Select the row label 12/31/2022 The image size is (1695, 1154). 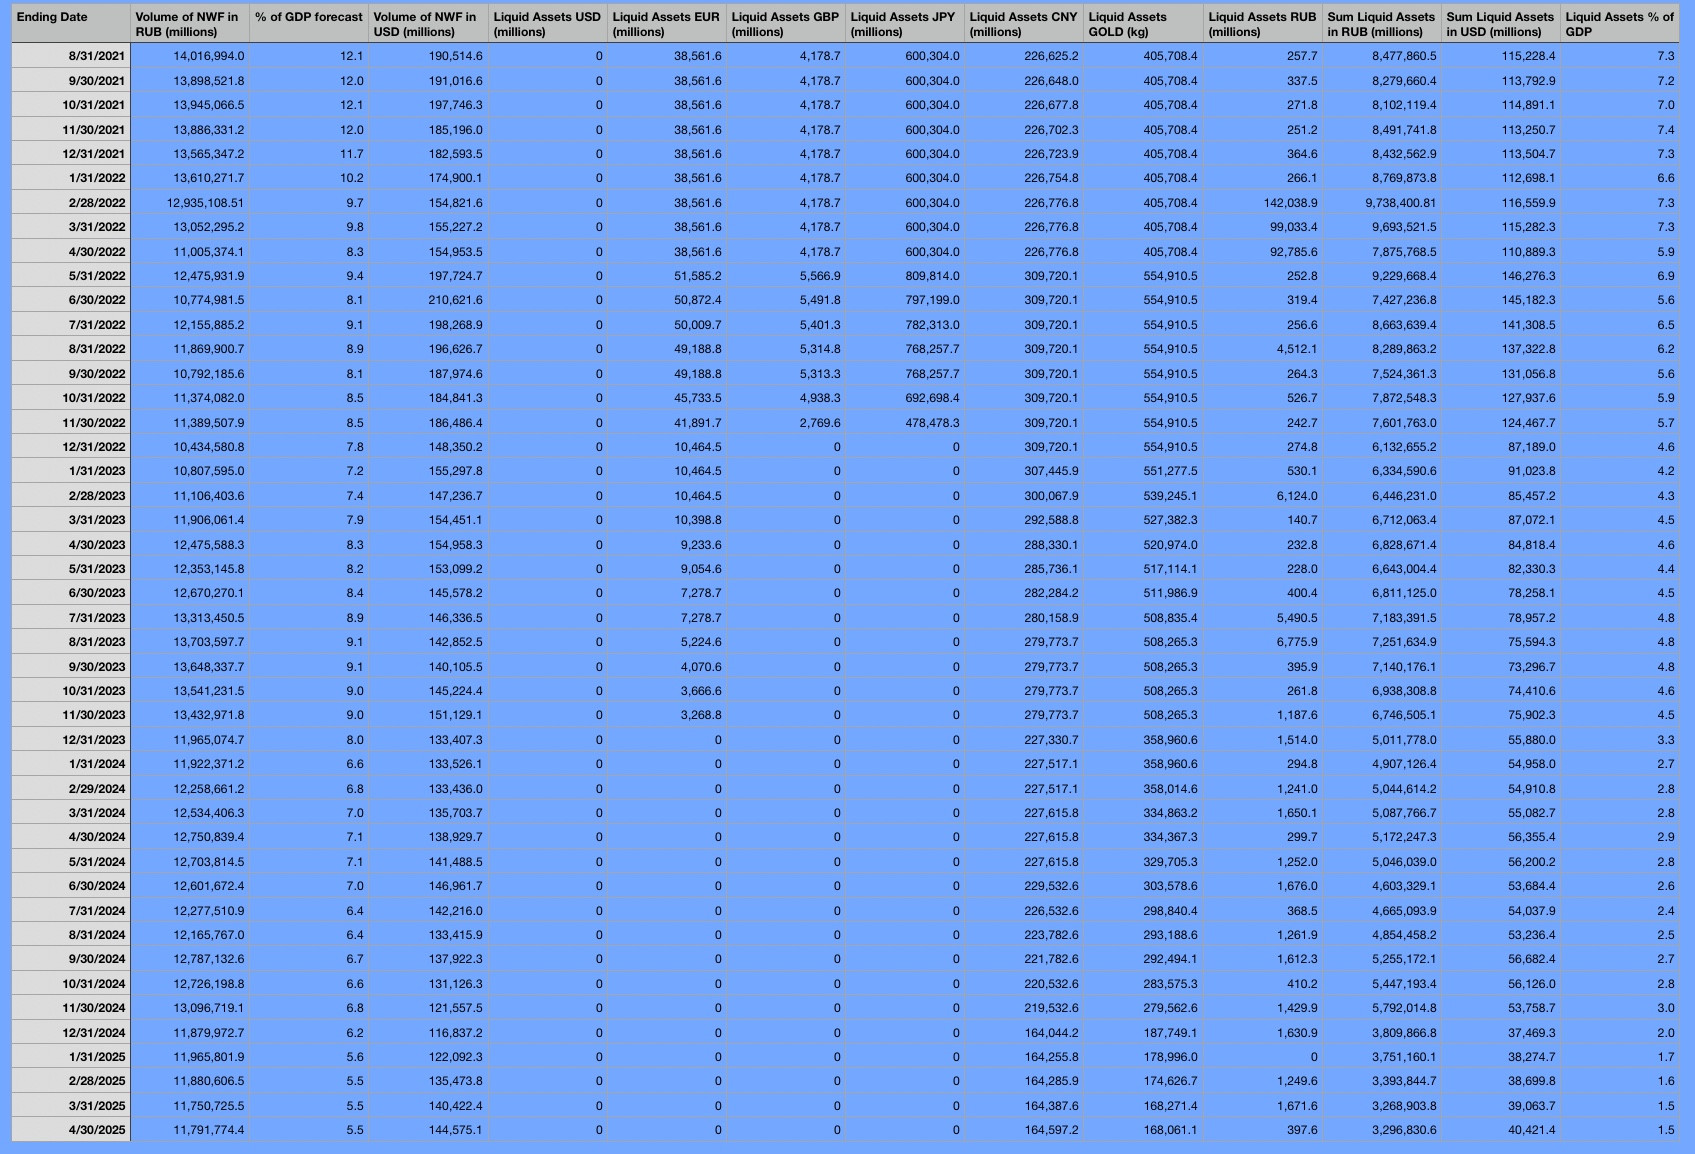pos(71,447)
